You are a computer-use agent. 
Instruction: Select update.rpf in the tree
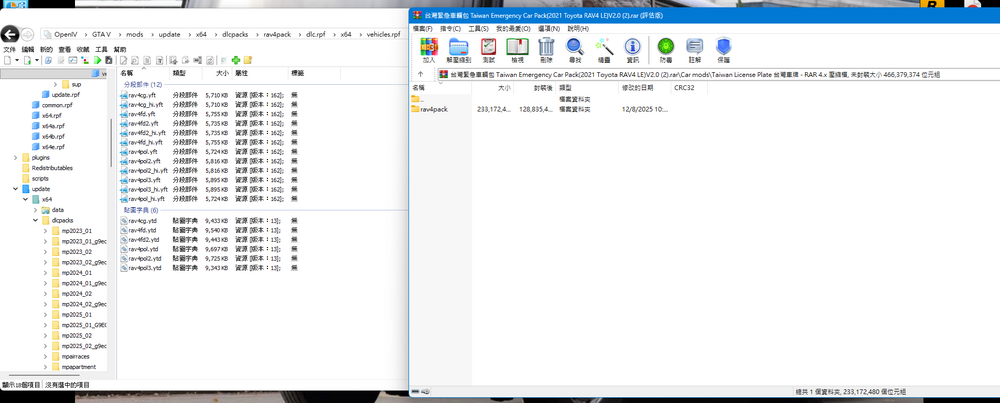(x=61, y=94)
